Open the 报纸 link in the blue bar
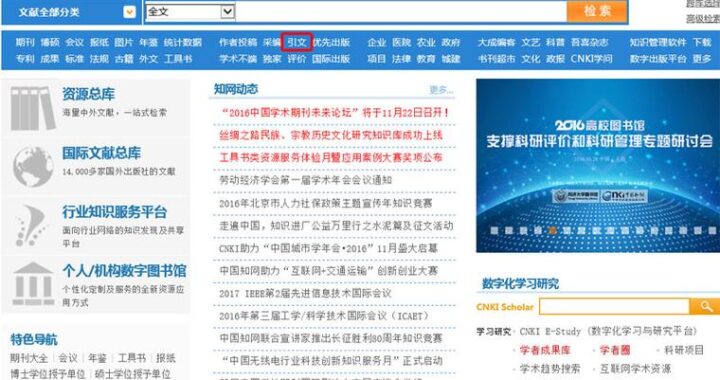The image size is (720, 380). click(99, 43)
